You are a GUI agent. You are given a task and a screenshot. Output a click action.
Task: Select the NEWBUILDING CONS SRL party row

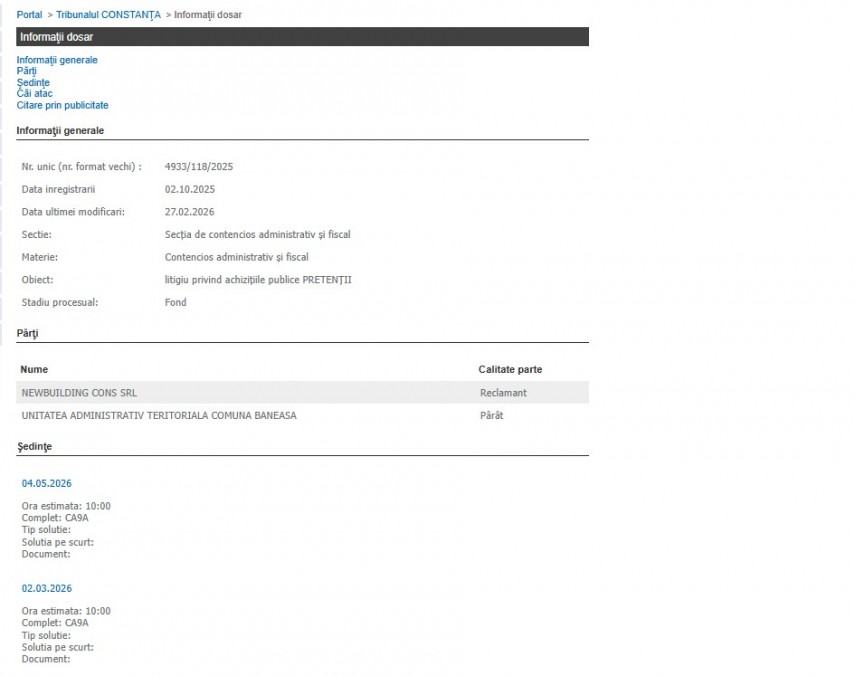[79, 393]
